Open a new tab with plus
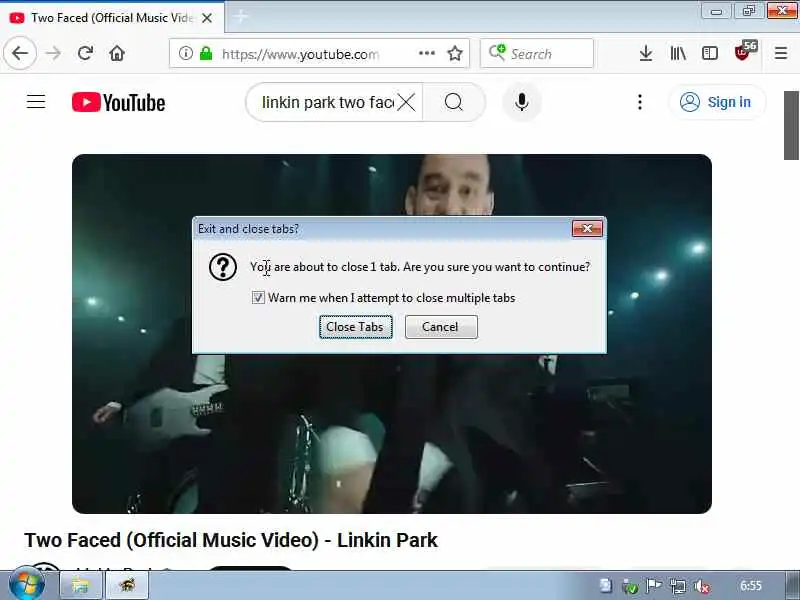This screenshot has width=800, height=600. 241,17
